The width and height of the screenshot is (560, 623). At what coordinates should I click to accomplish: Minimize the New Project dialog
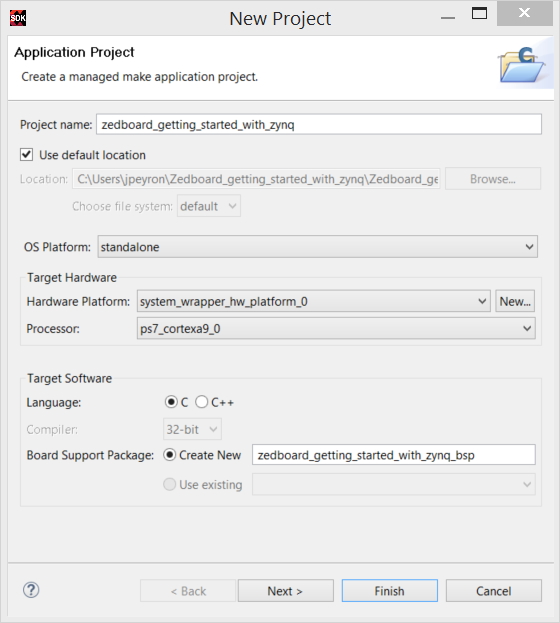pyautogui.click(x=448, y=18)
